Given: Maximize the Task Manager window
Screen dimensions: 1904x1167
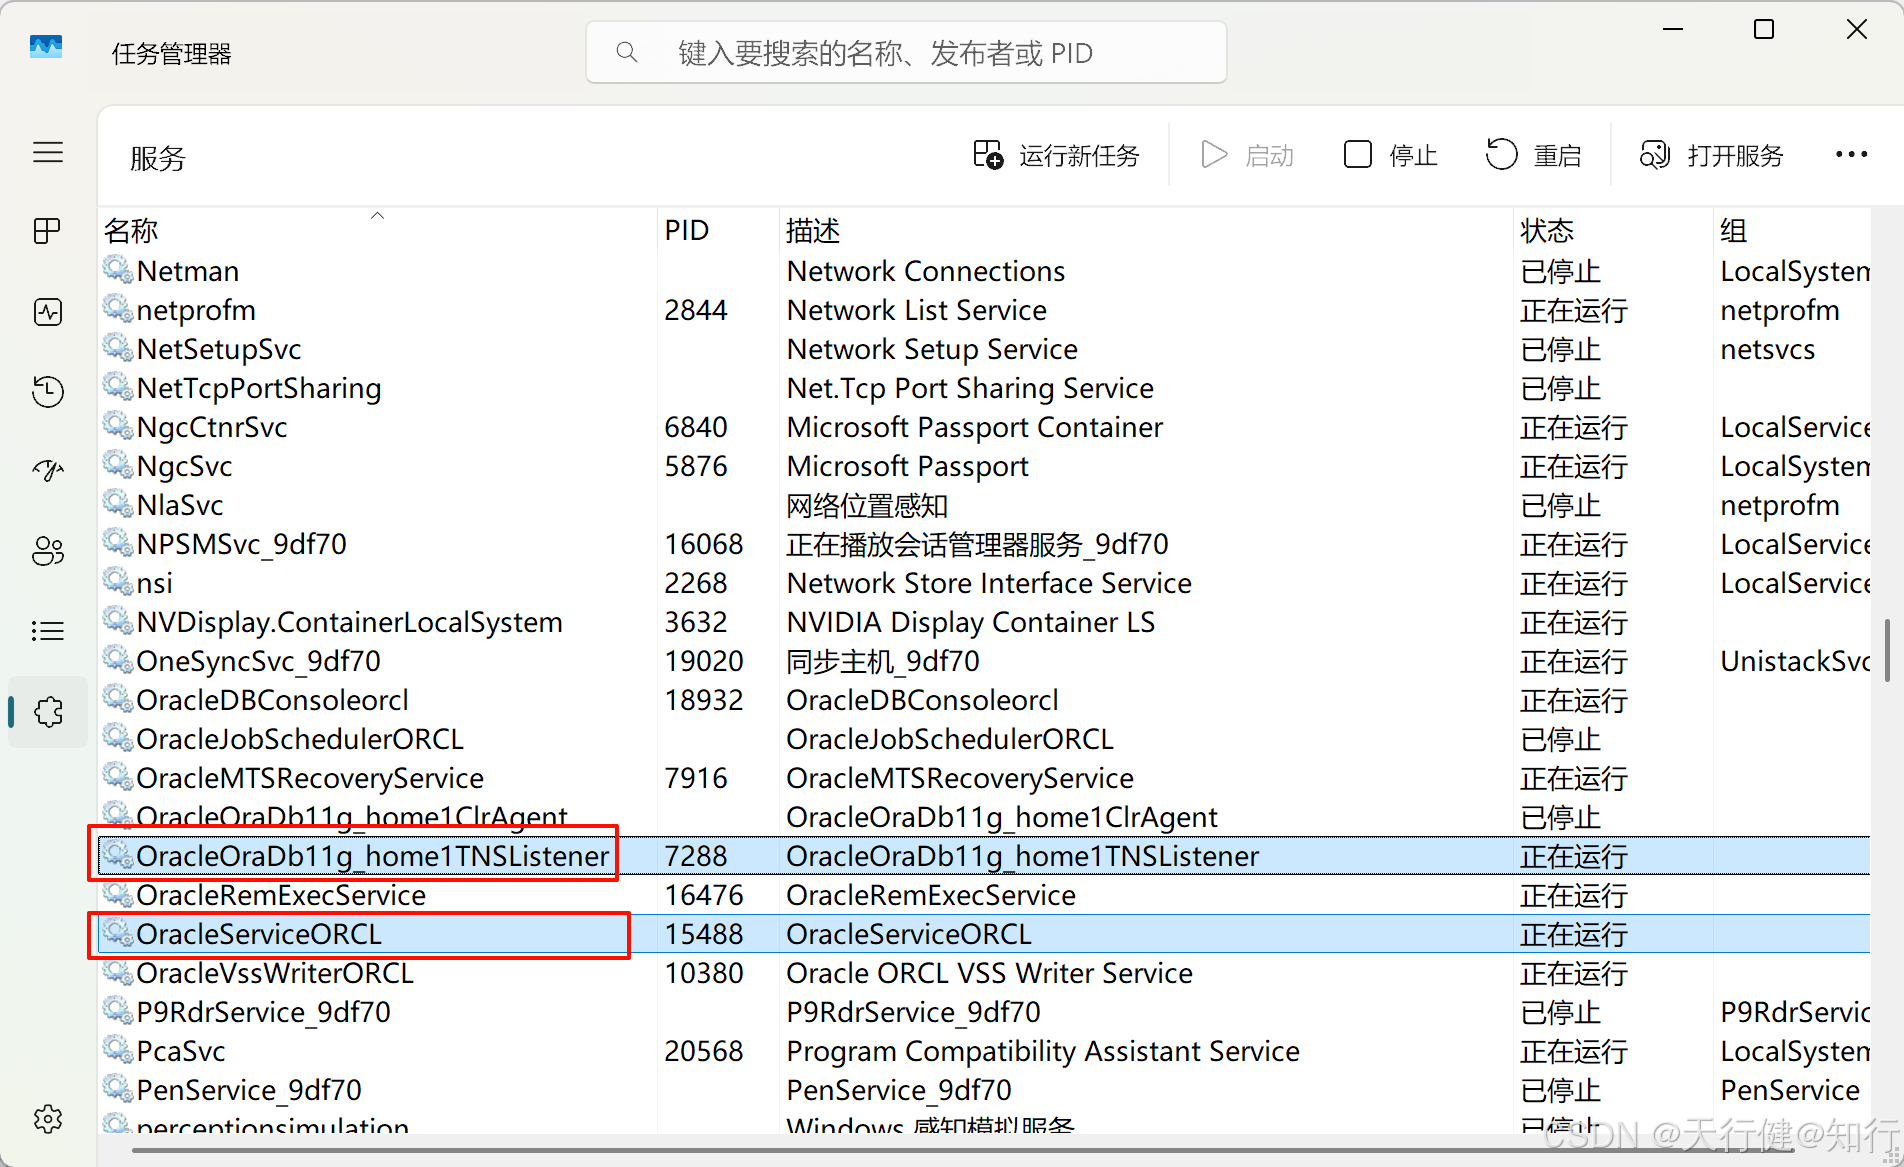Looking at the screenshot, I should click(x=1764, y=29).
